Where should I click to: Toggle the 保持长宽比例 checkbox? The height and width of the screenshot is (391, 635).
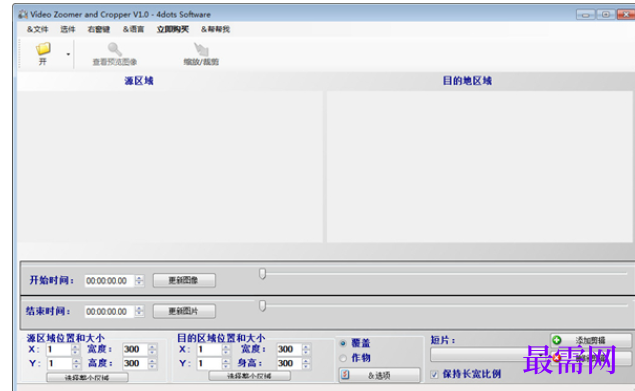[x=435, y=374]
